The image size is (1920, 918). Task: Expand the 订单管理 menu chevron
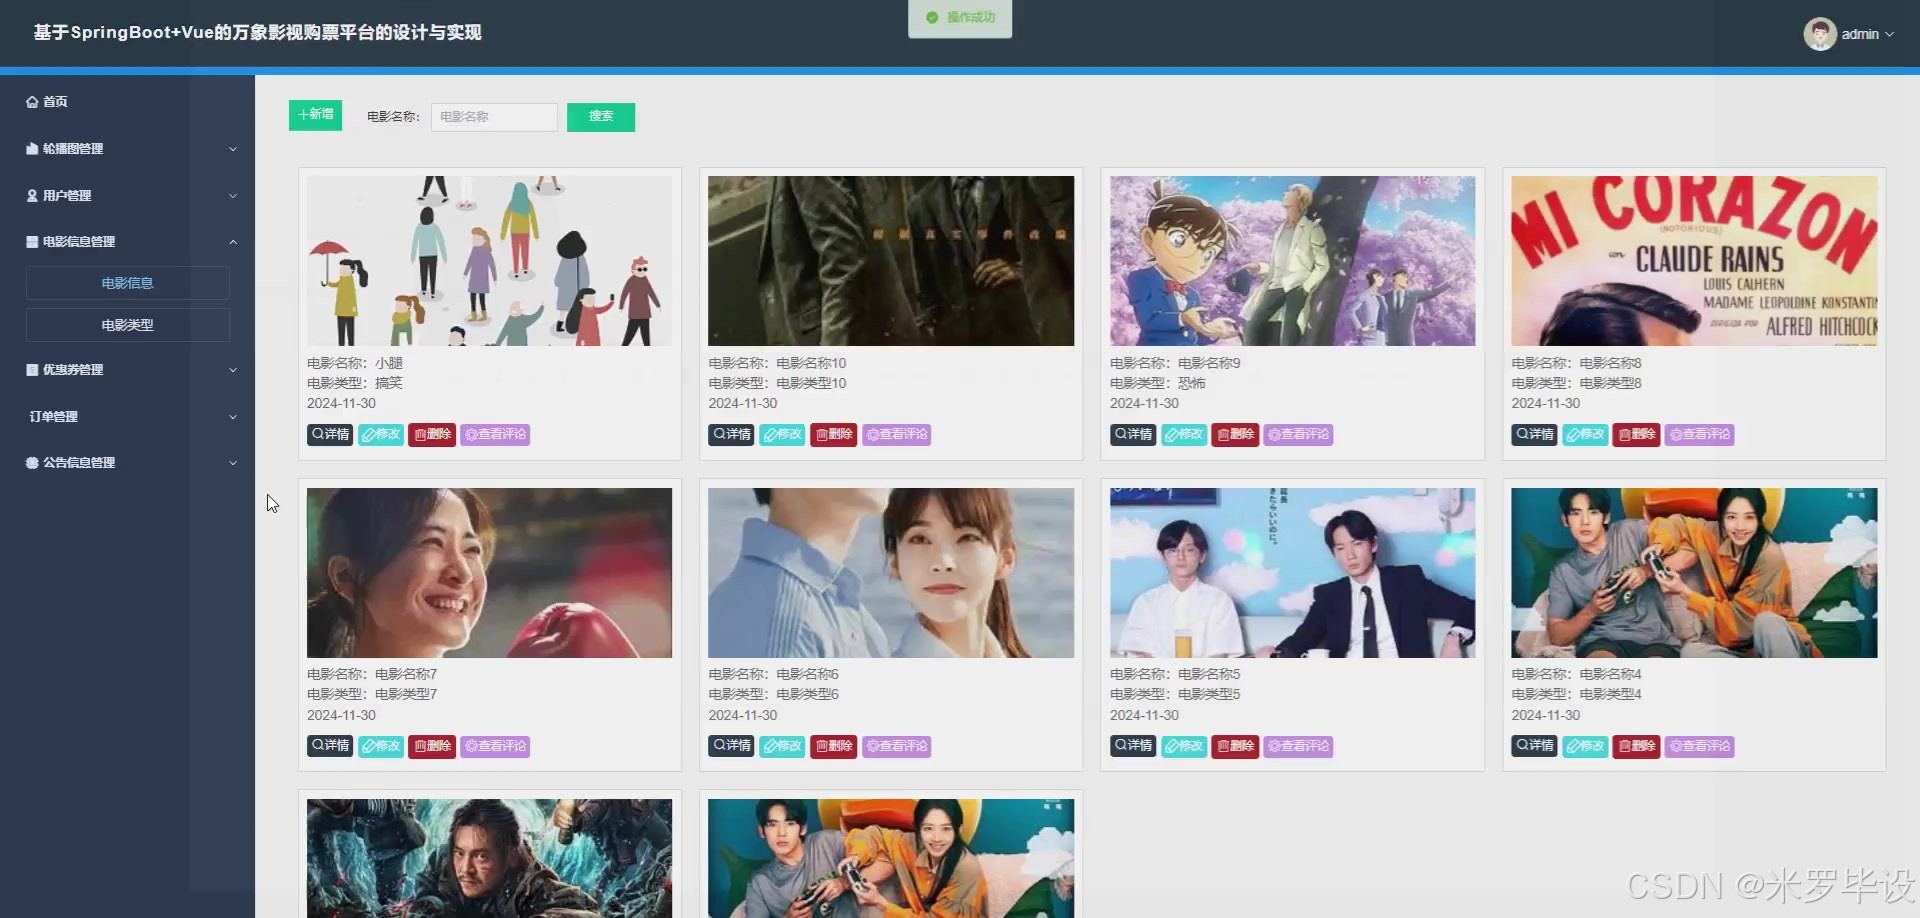233,417
